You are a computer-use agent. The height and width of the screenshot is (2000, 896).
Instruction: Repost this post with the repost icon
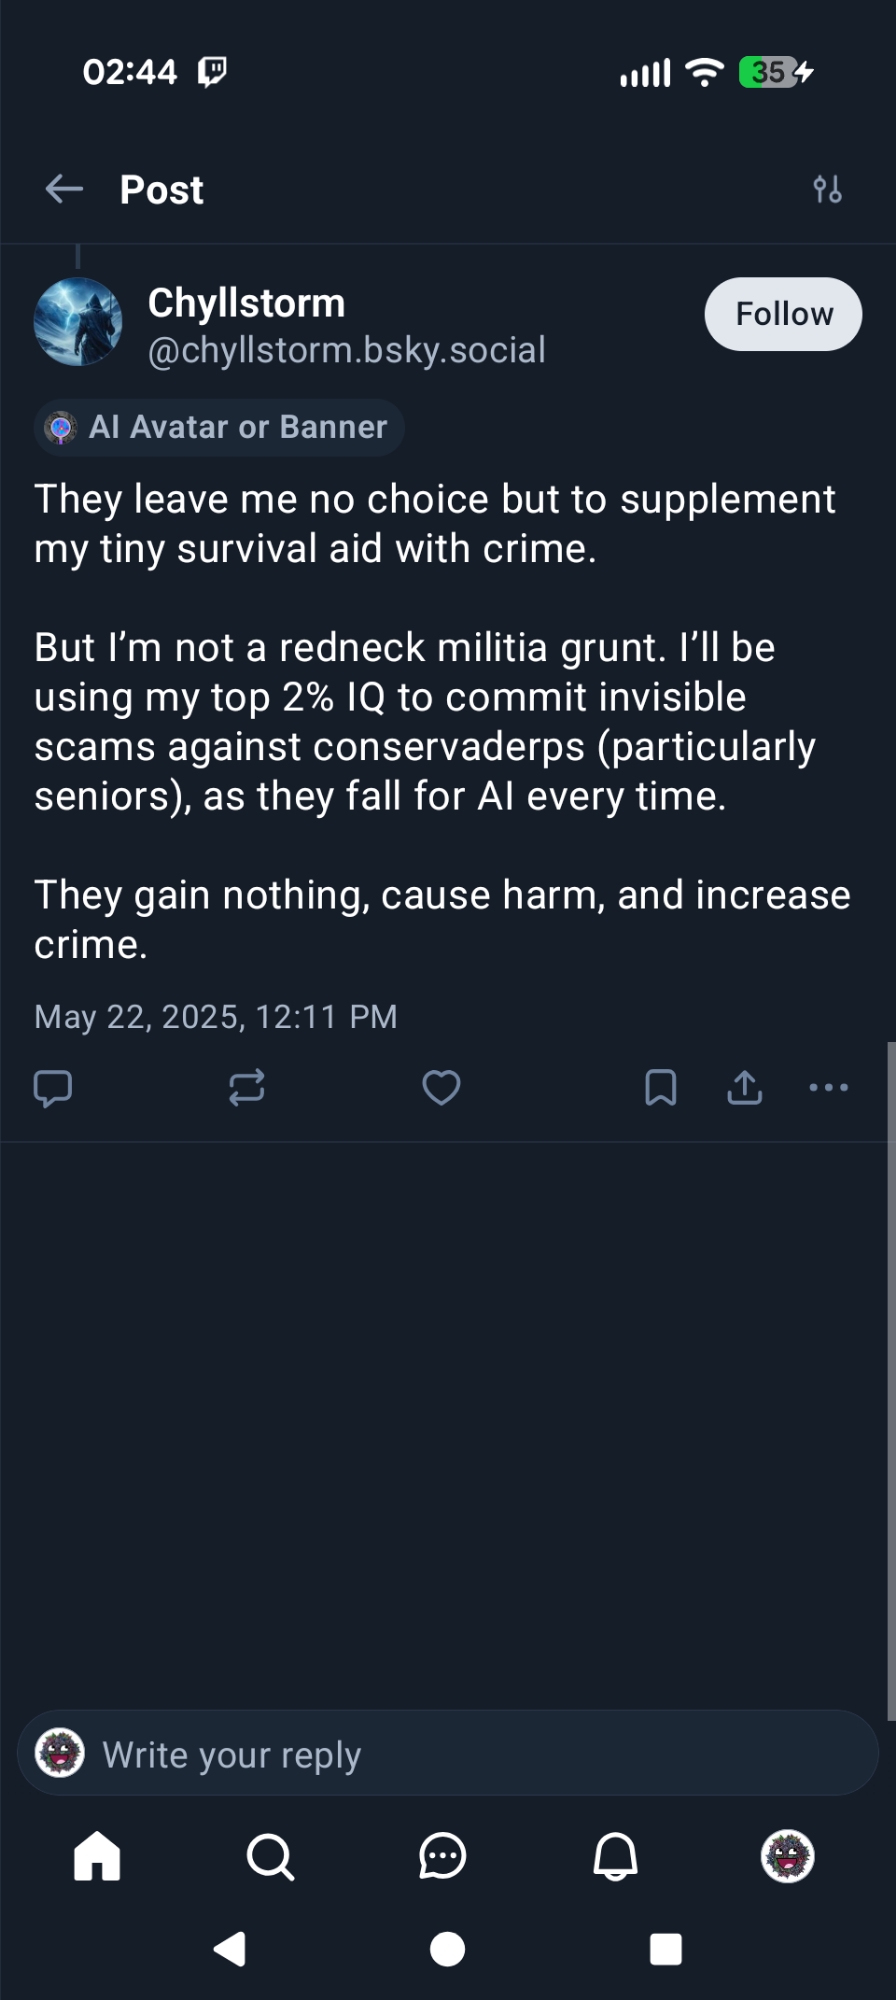(x=246, y=1087)
